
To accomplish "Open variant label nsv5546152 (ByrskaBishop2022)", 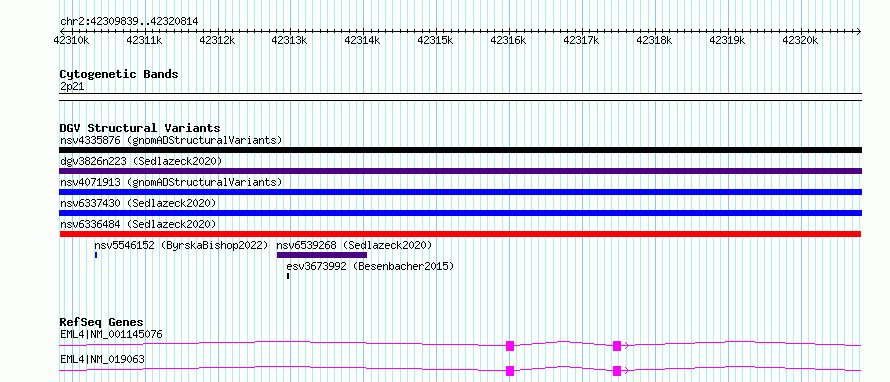I will coord(181,245).
